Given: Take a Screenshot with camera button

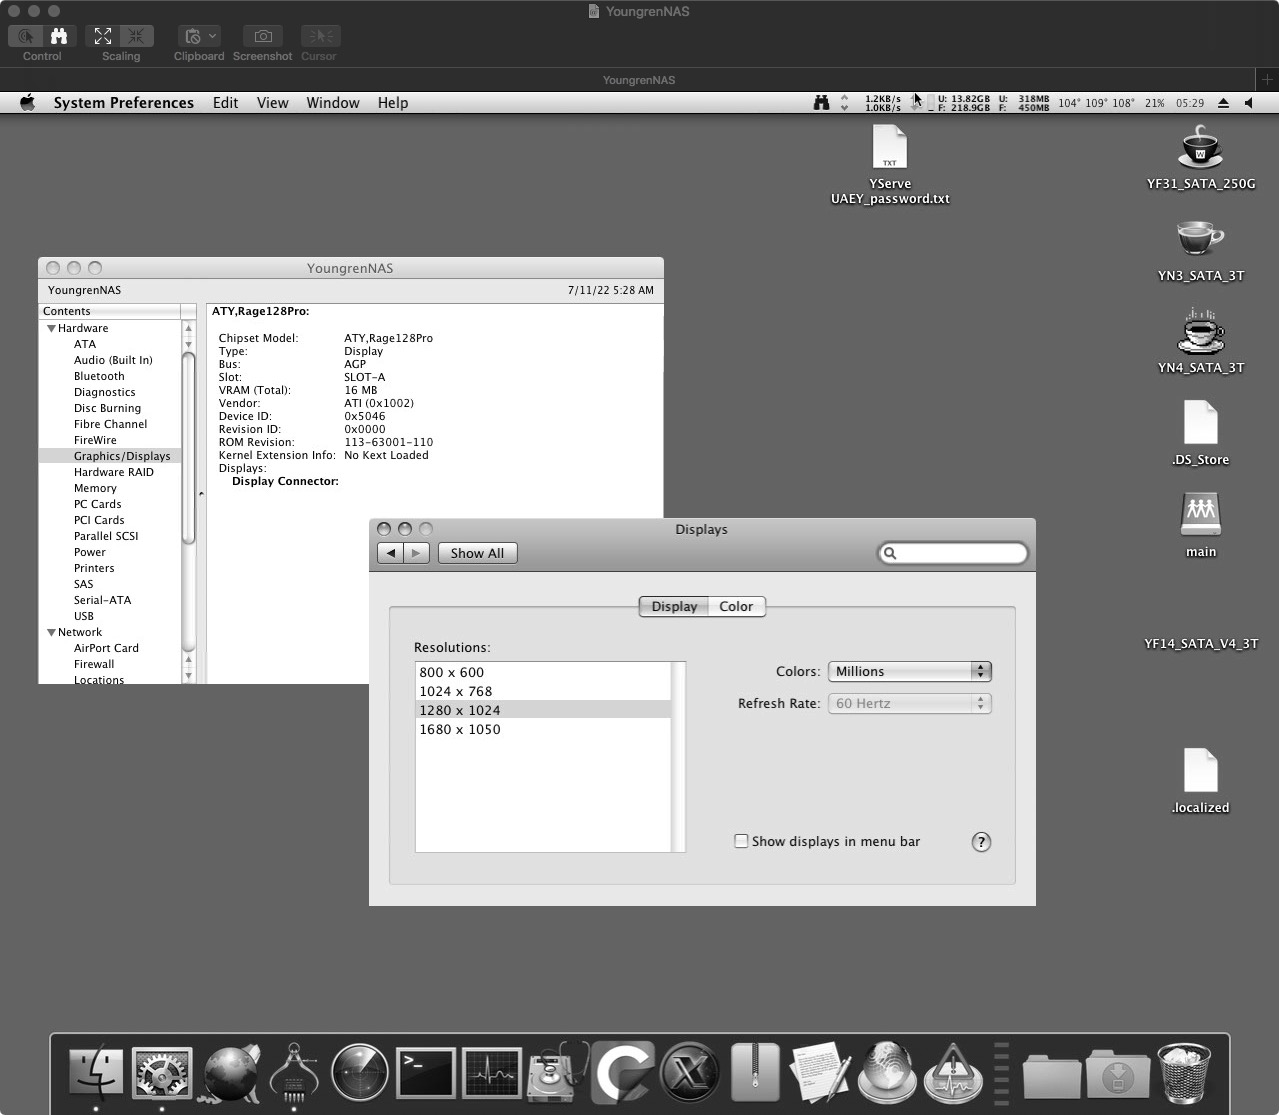Looking at the screenshot, I should click(263, 36).
